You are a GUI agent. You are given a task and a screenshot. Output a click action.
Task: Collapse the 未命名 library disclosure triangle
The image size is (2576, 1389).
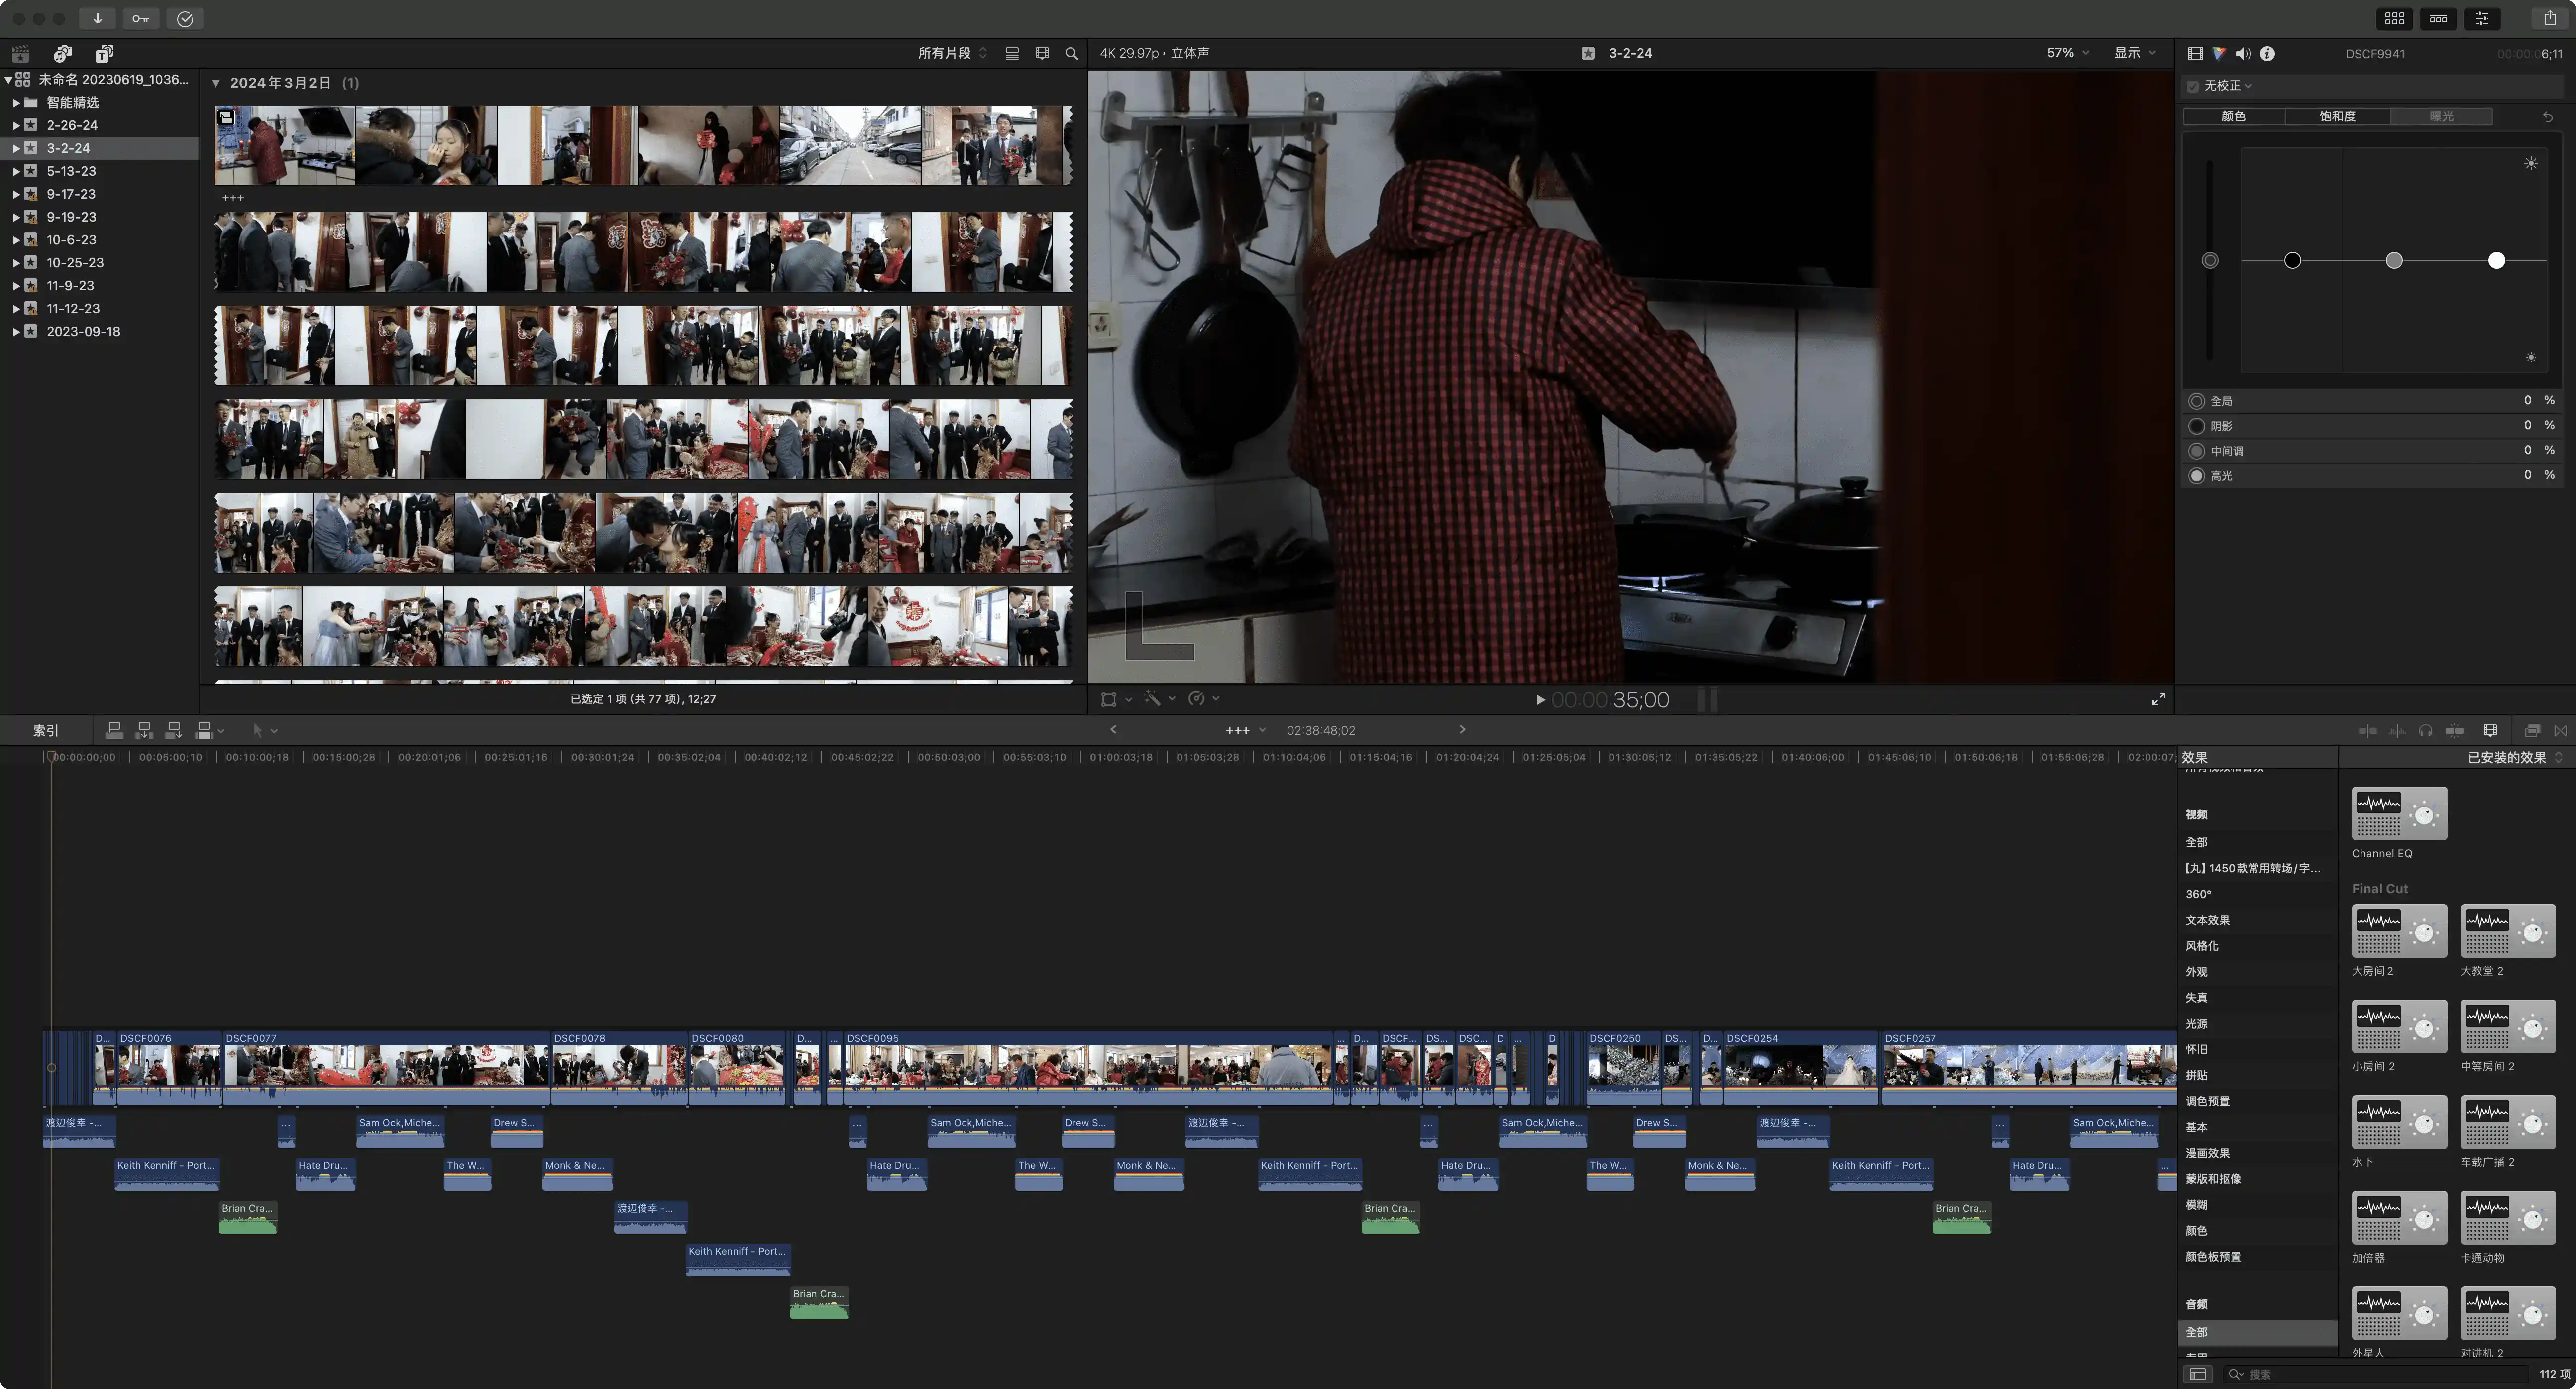(x=8, y=79)
